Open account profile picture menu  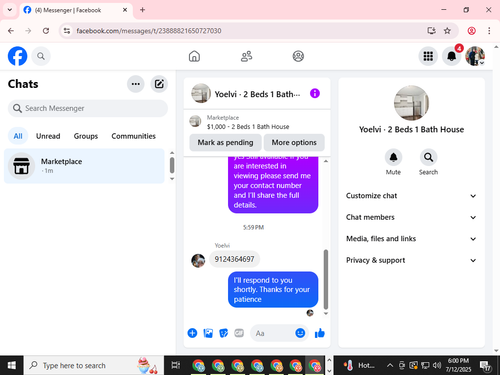coord(475,56)
